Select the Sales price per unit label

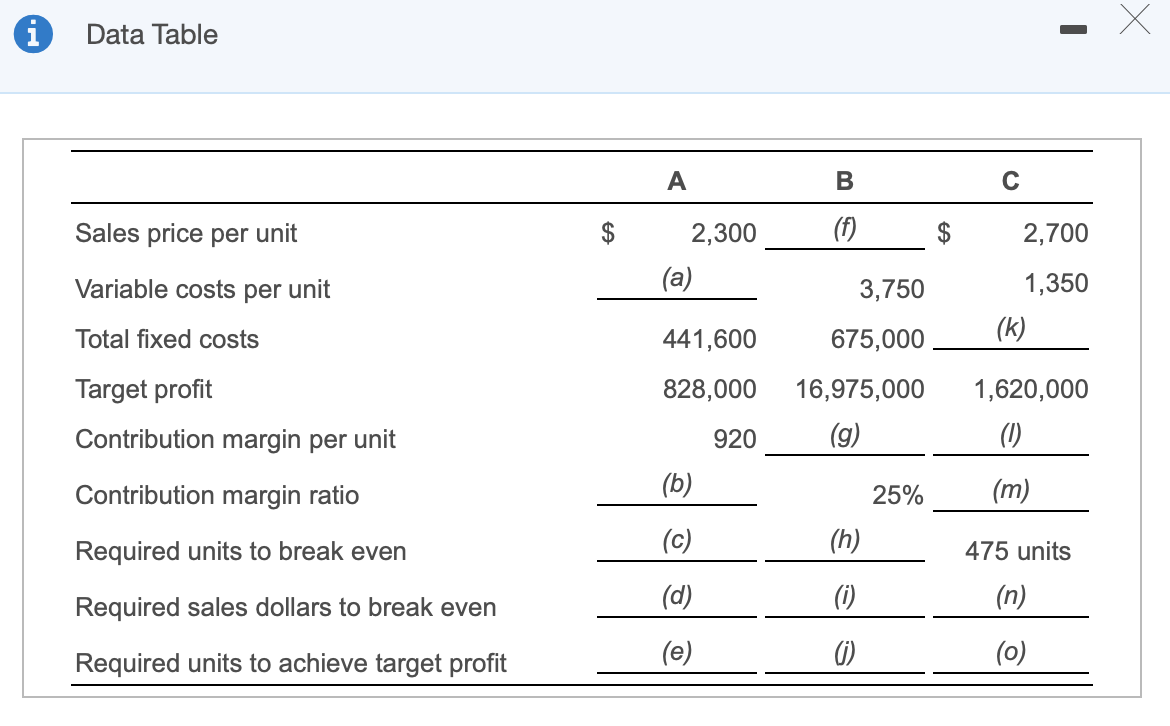[x=185, y=233]
